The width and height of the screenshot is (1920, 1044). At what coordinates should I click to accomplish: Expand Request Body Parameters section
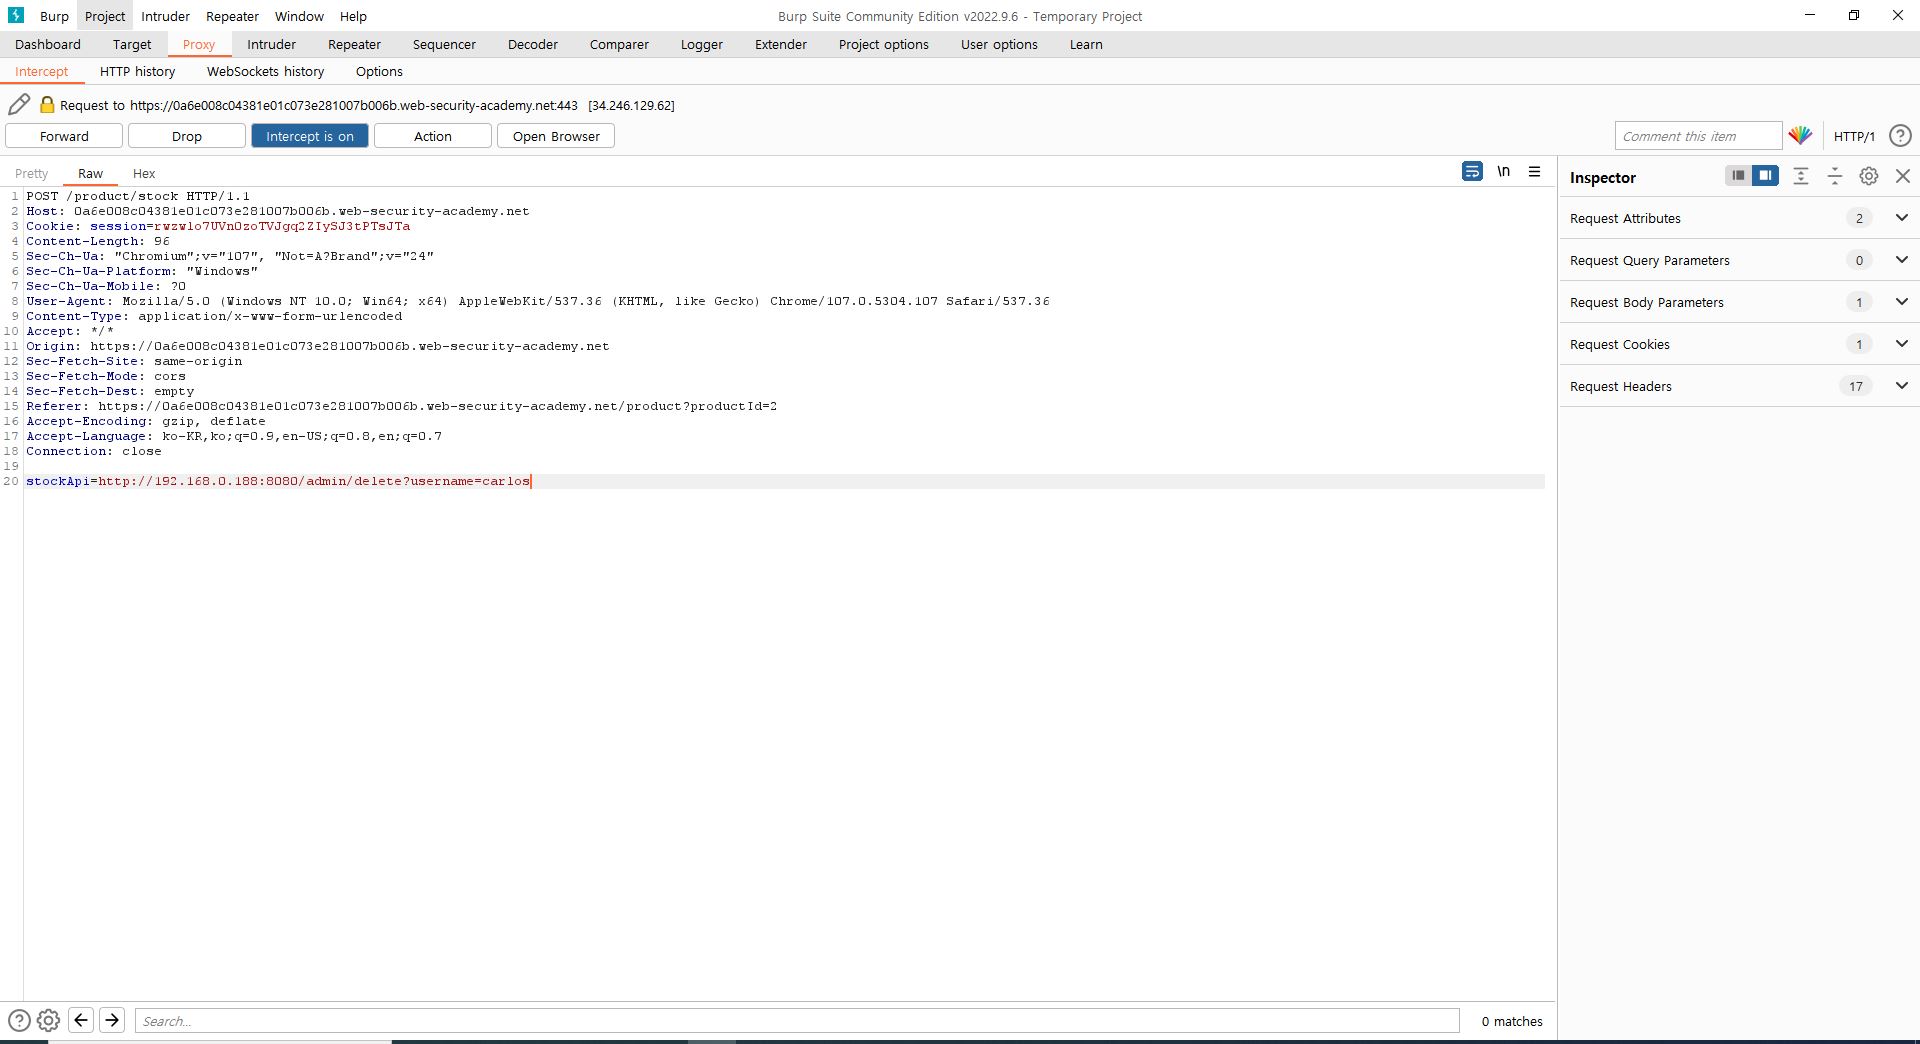(x=1901, y=302)
